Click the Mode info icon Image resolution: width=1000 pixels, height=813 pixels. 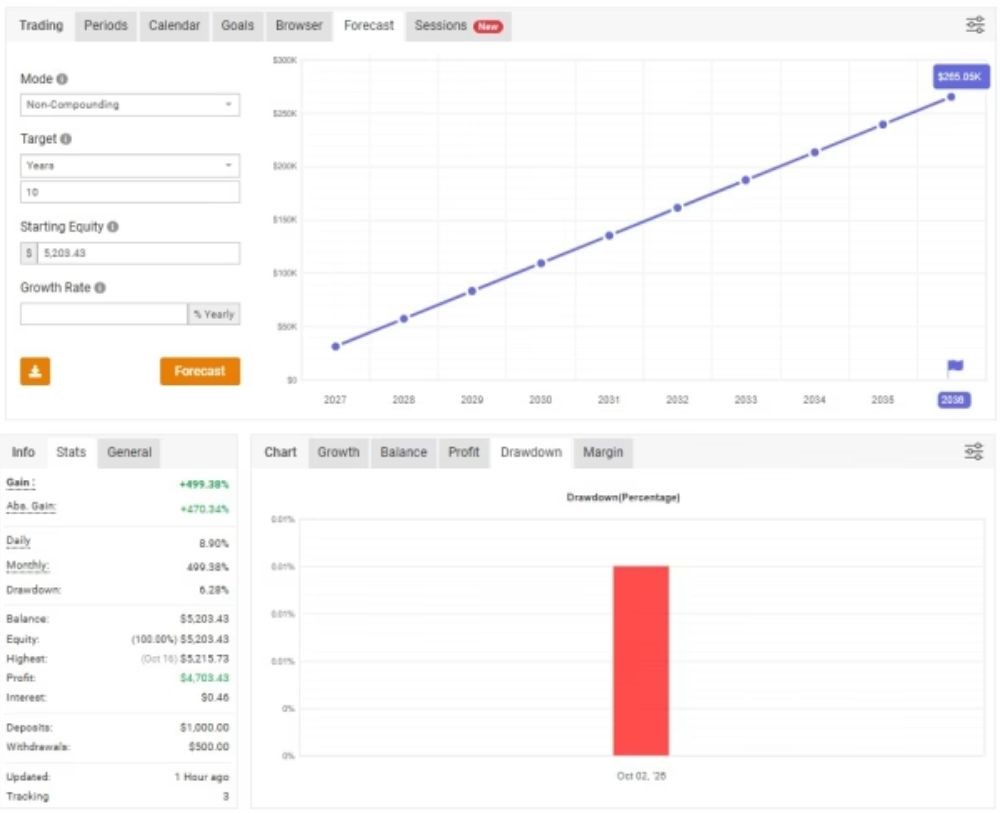tap(62, 79)
